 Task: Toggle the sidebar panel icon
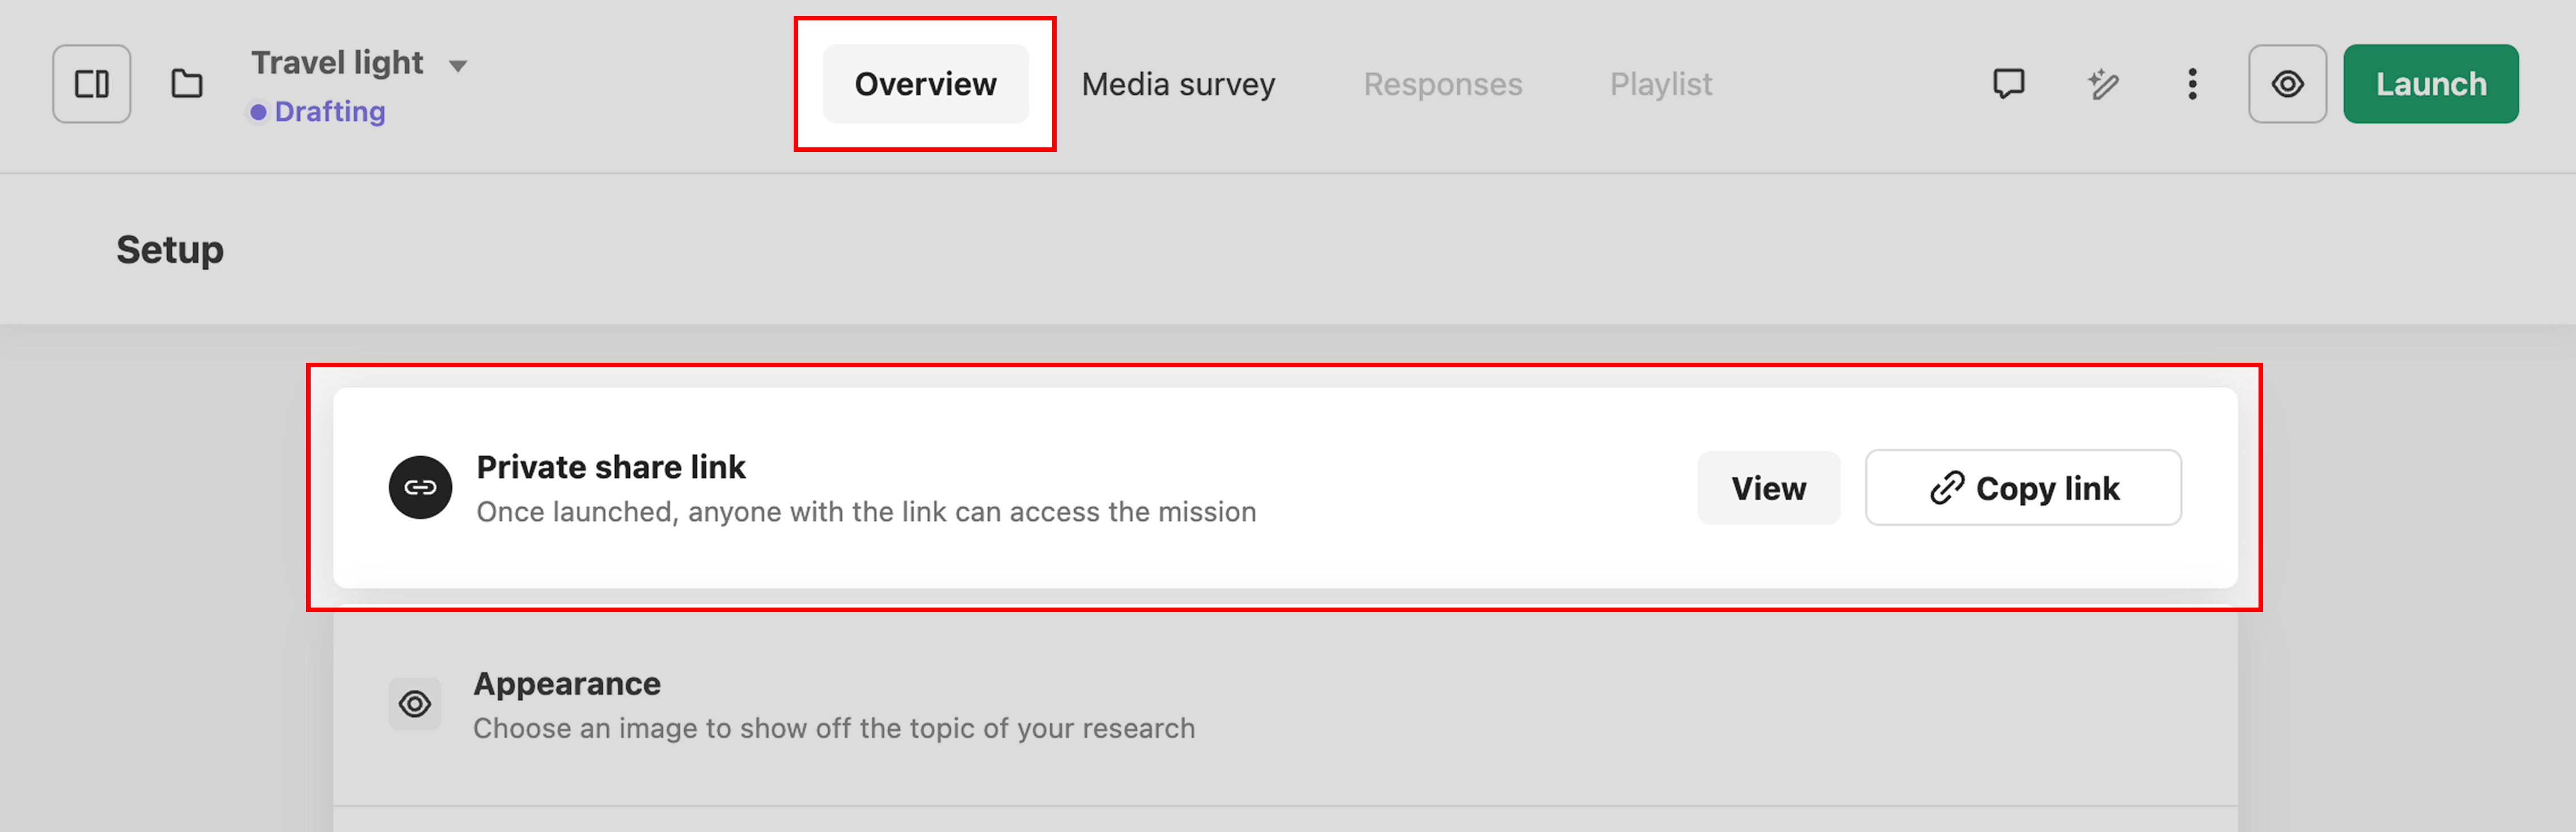pos(91,84)
